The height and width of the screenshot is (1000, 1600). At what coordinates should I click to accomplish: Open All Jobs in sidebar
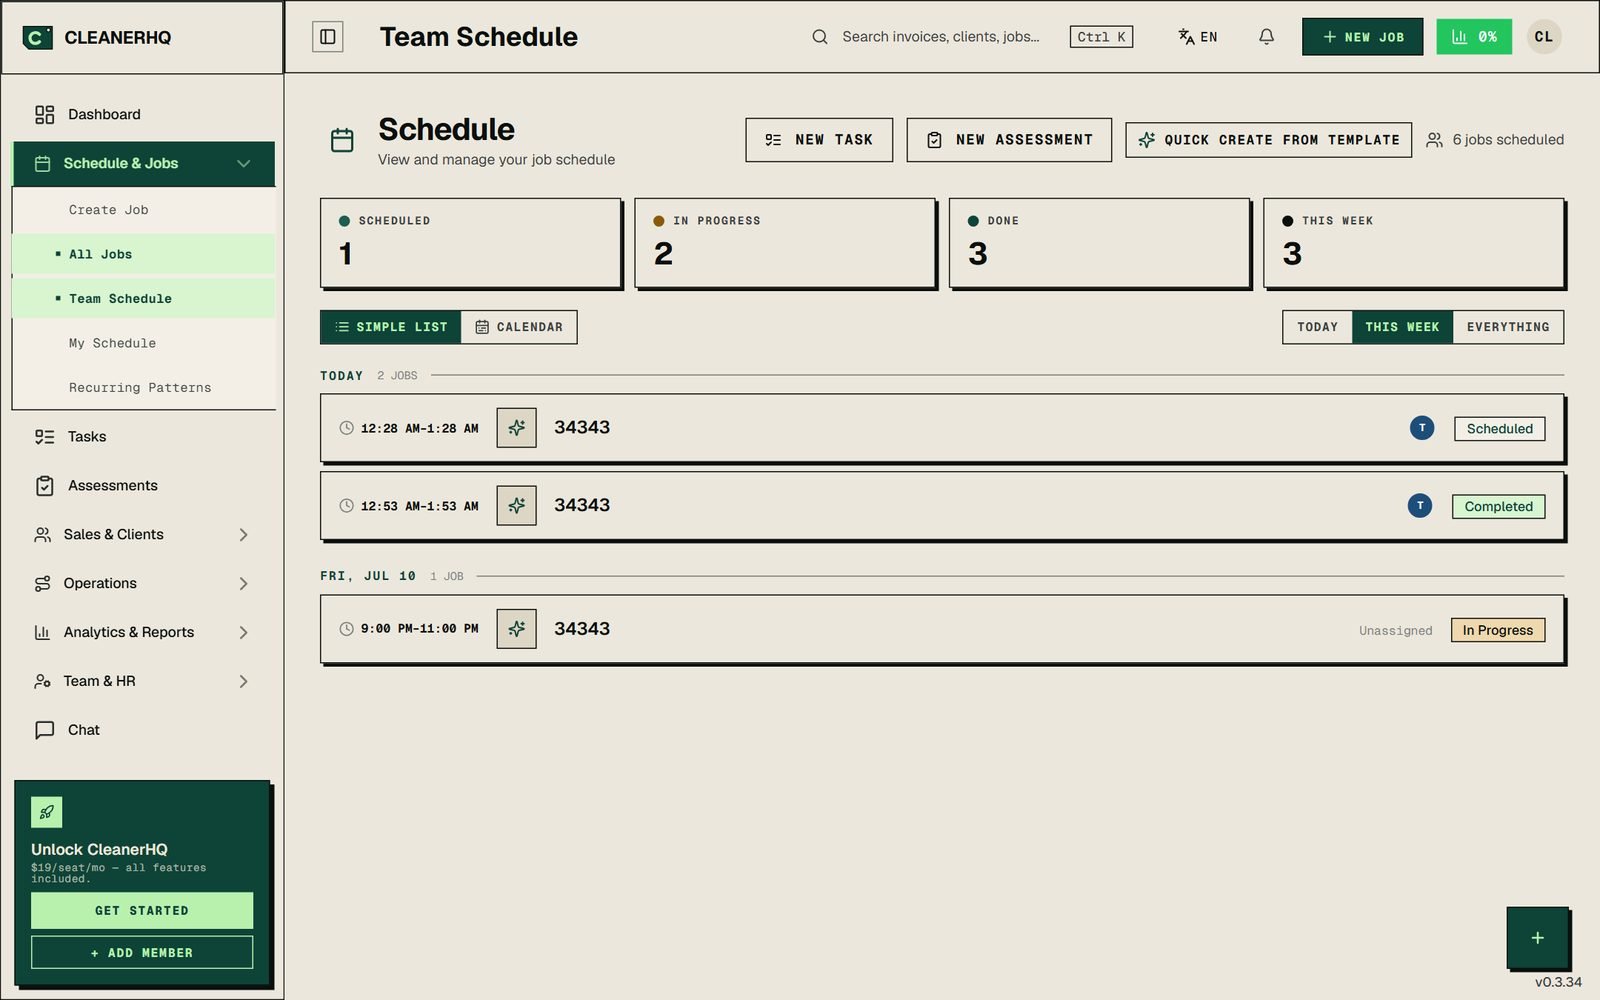pyautogui.click(x=144, y=254)
